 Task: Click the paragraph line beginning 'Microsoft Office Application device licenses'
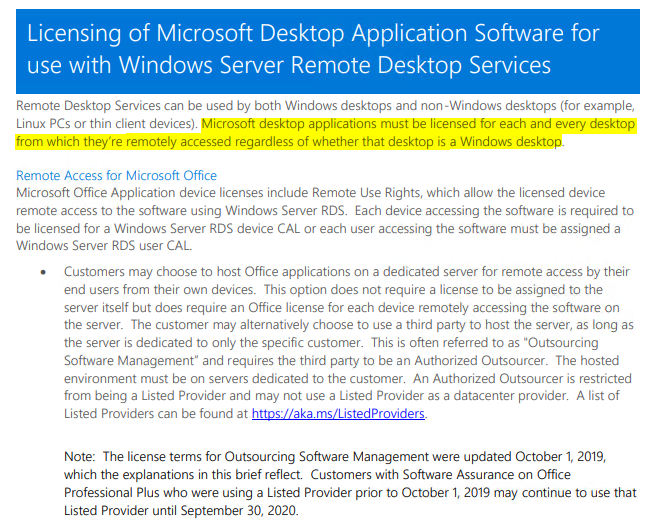click(311, 193)
